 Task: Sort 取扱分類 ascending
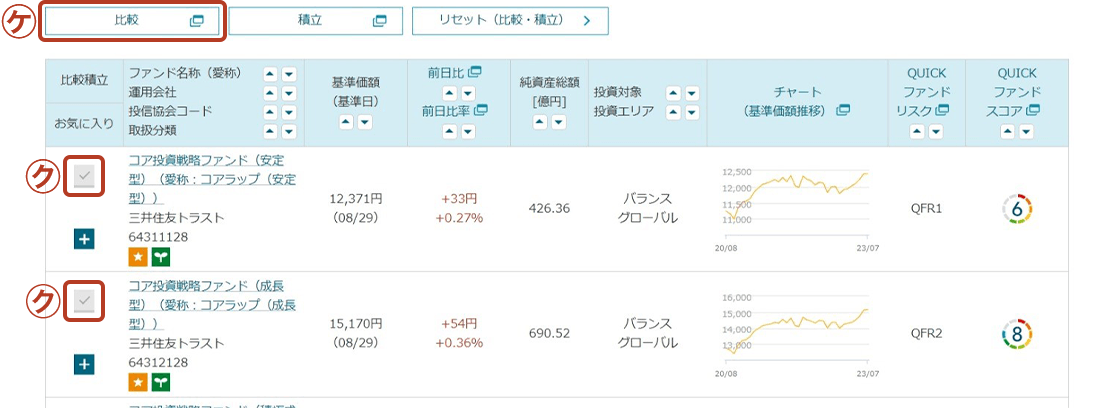tap(271, 131)
